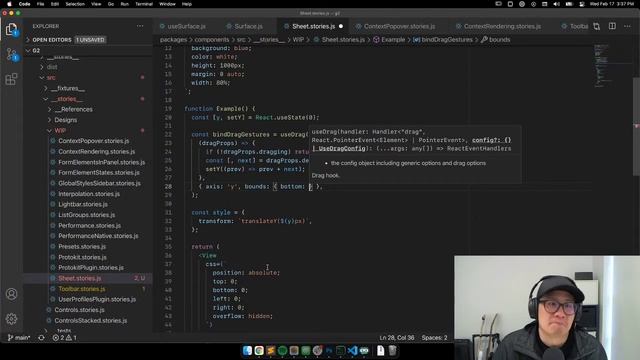Click the main branch indicator
This screenshot has width=640, height=360.
[19, 338]
